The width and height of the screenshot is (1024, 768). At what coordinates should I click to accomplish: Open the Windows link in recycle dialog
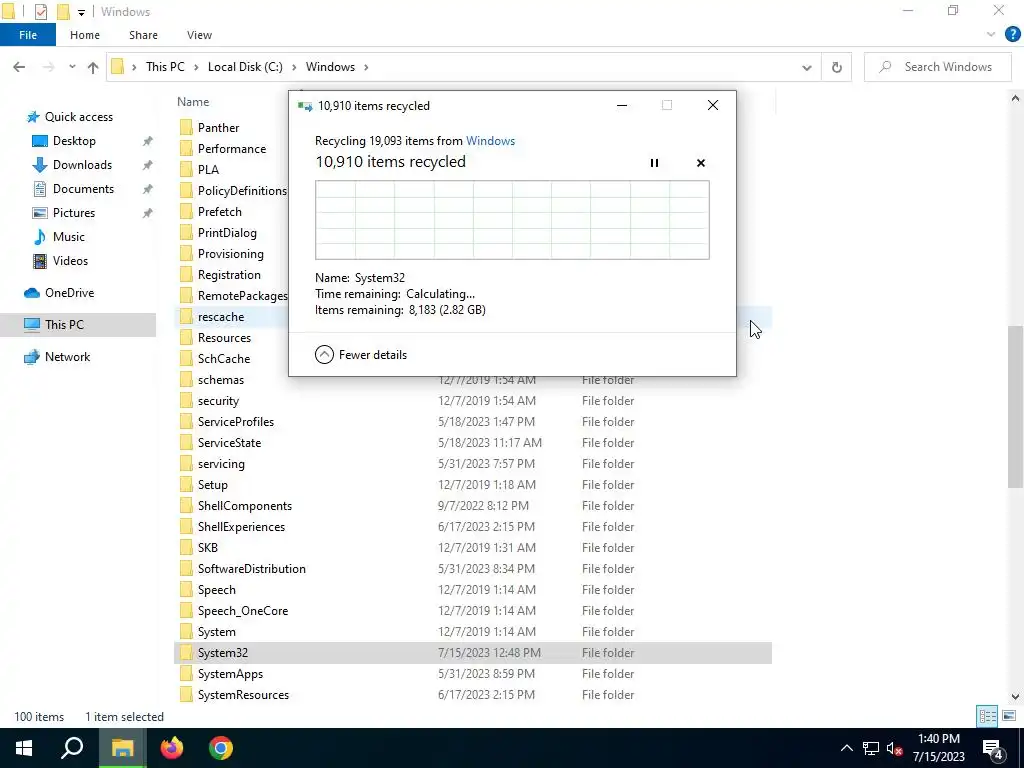tap(490, 140)
